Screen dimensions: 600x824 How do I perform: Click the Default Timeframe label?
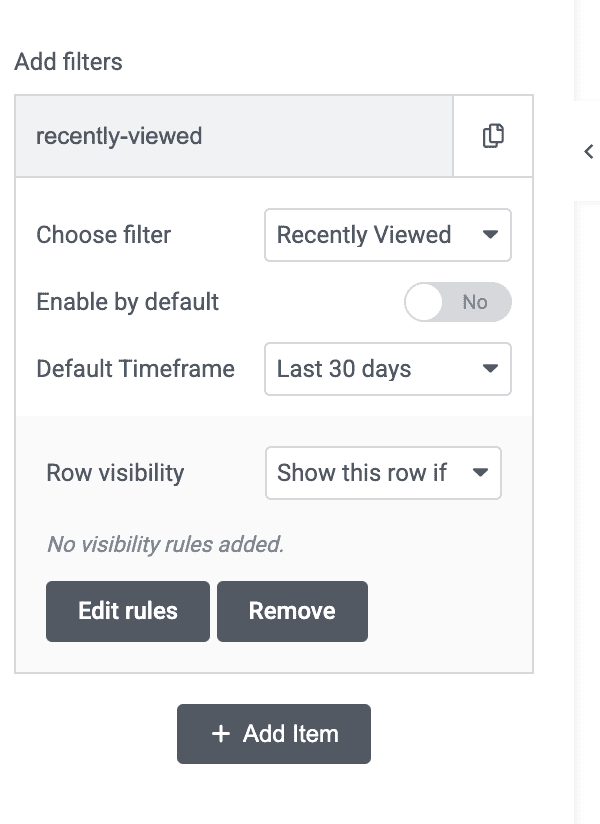point(135,369)
